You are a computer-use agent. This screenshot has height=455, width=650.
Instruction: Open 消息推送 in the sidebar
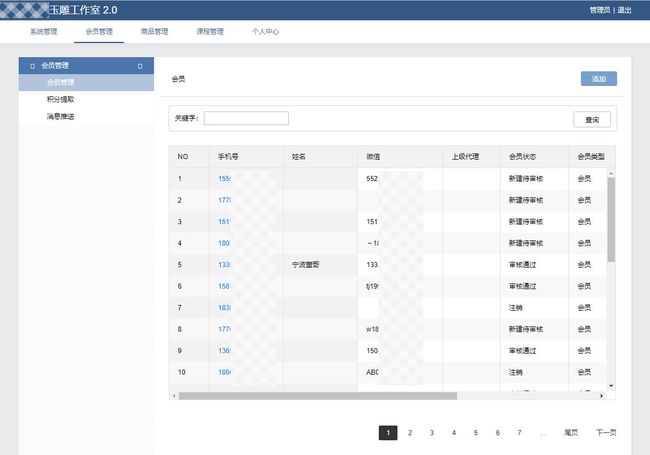point(61,116)
